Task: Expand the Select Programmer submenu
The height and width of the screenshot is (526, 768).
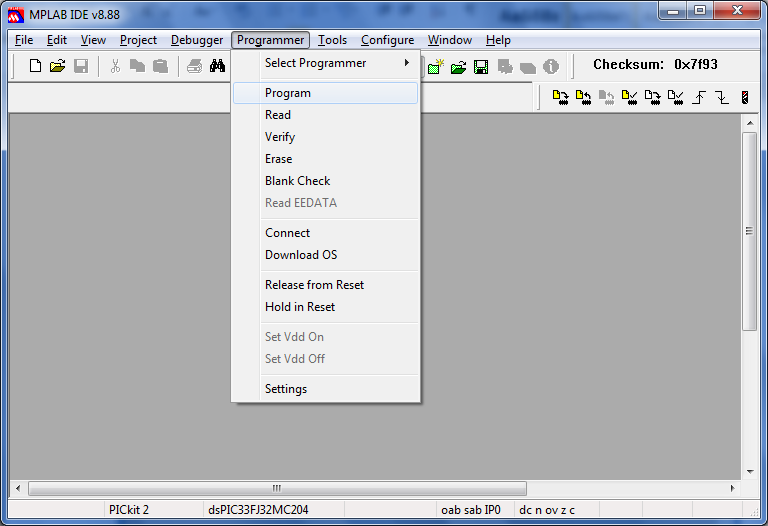Action: (x=326, y=63)
